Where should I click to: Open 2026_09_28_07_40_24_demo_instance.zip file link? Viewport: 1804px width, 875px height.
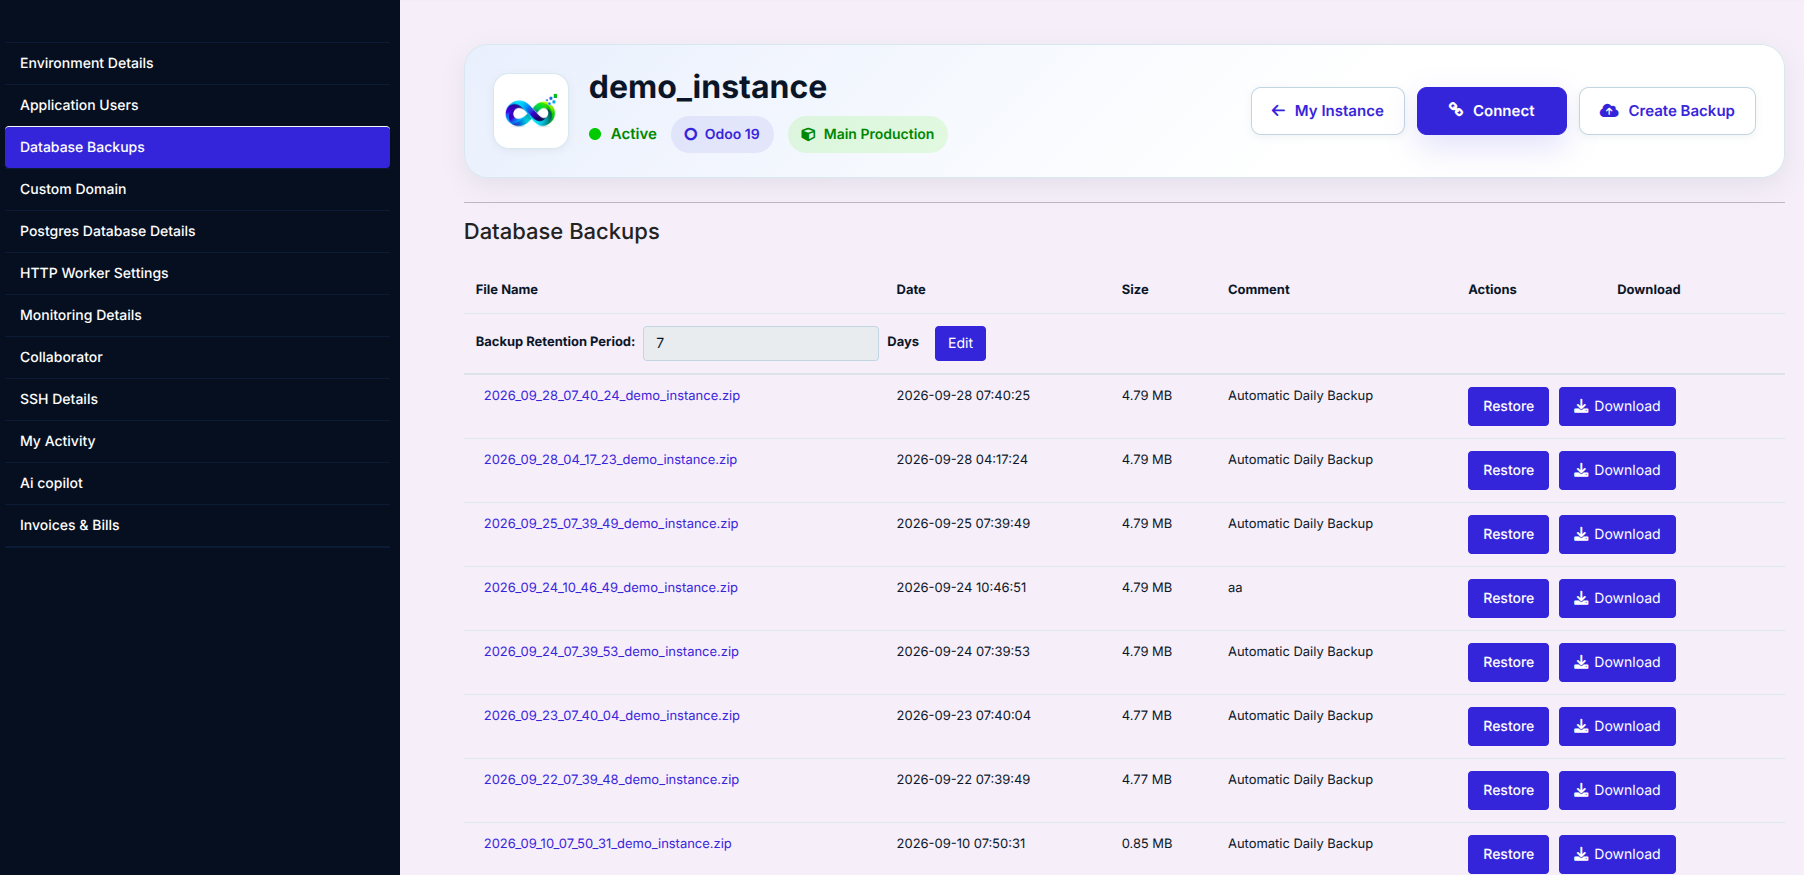[612, 396]
